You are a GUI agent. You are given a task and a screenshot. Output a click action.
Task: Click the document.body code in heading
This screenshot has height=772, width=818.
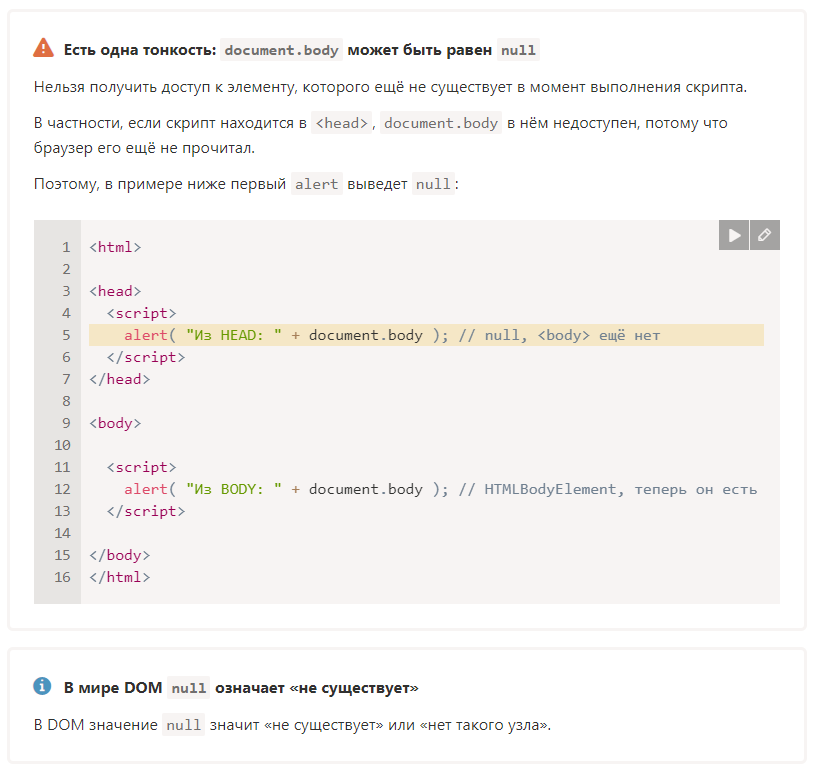pyautogui.click(x=281, y=50)
